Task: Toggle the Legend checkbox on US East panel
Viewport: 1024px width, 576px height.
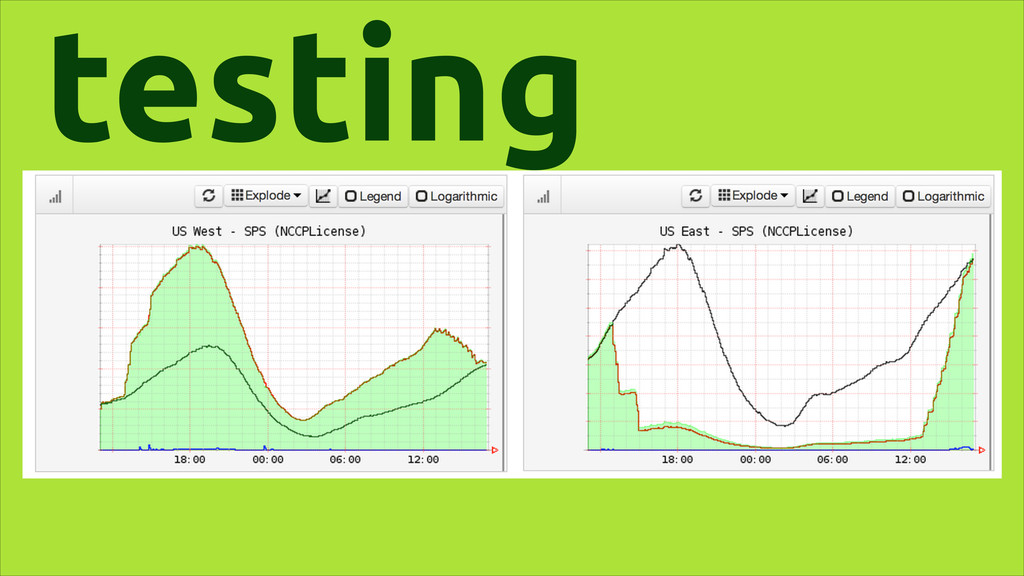Action: tap(860, 196)
